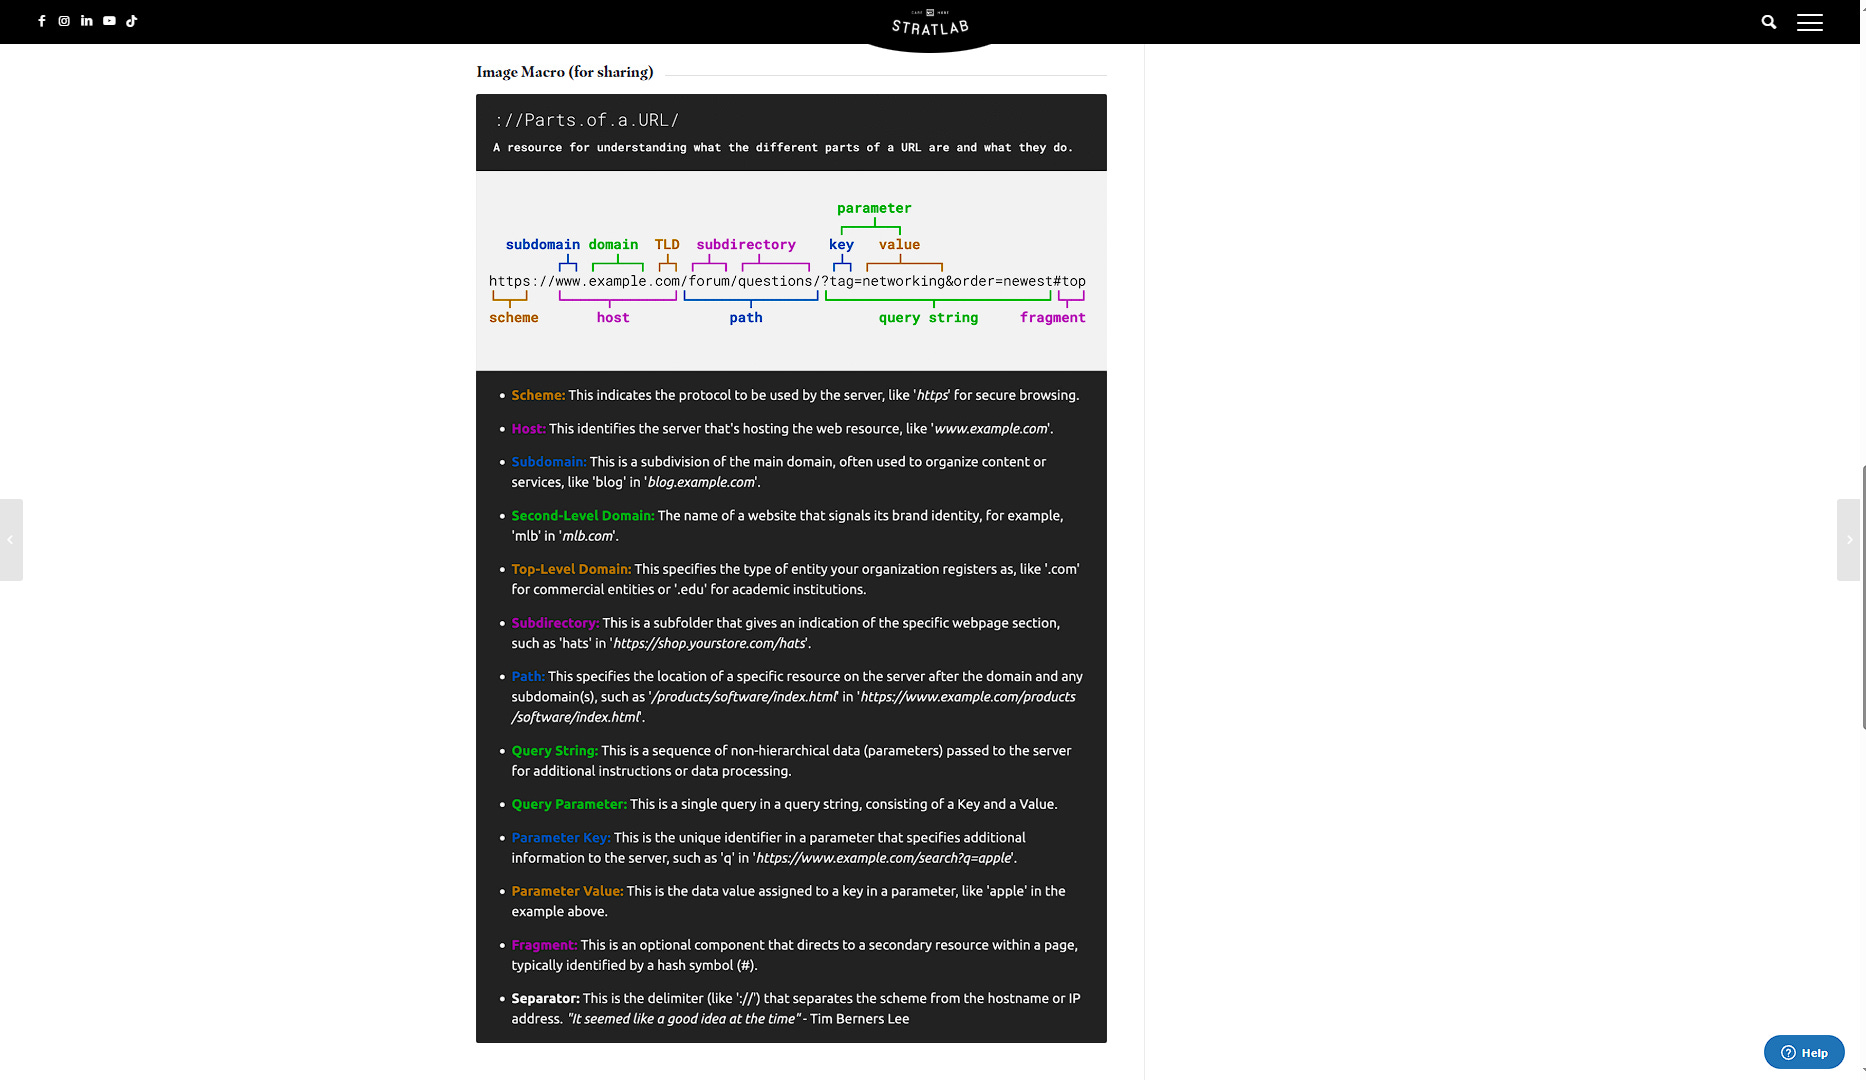
Task: Click 'subdirectory' label in diagram
Action: coord(746,244)
